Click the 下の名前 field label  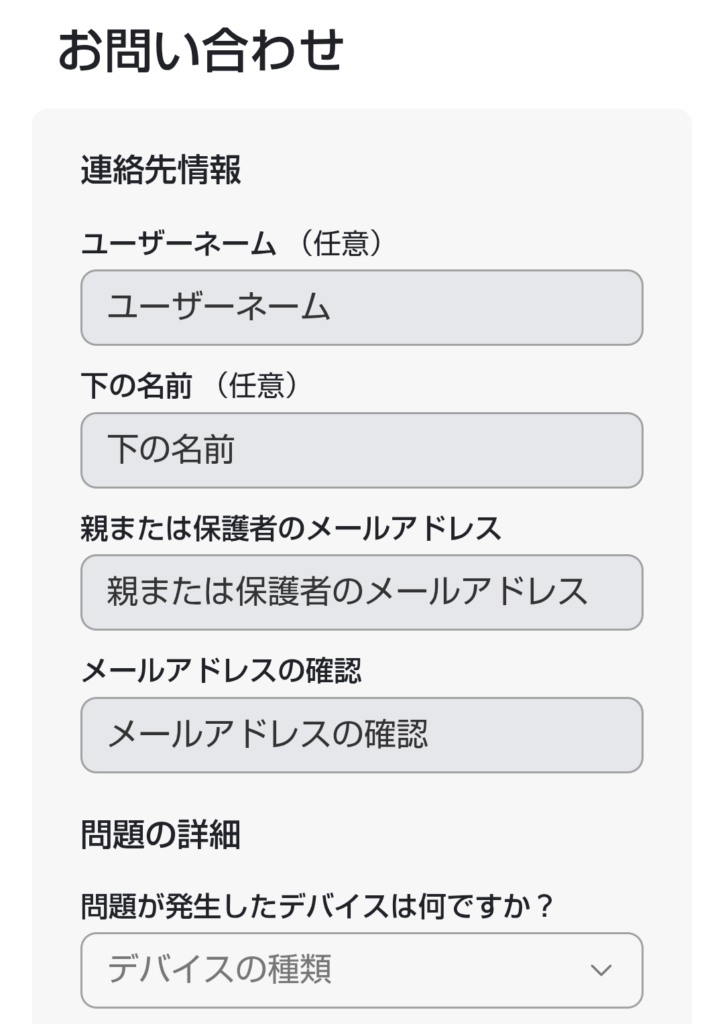pos(136,387)
